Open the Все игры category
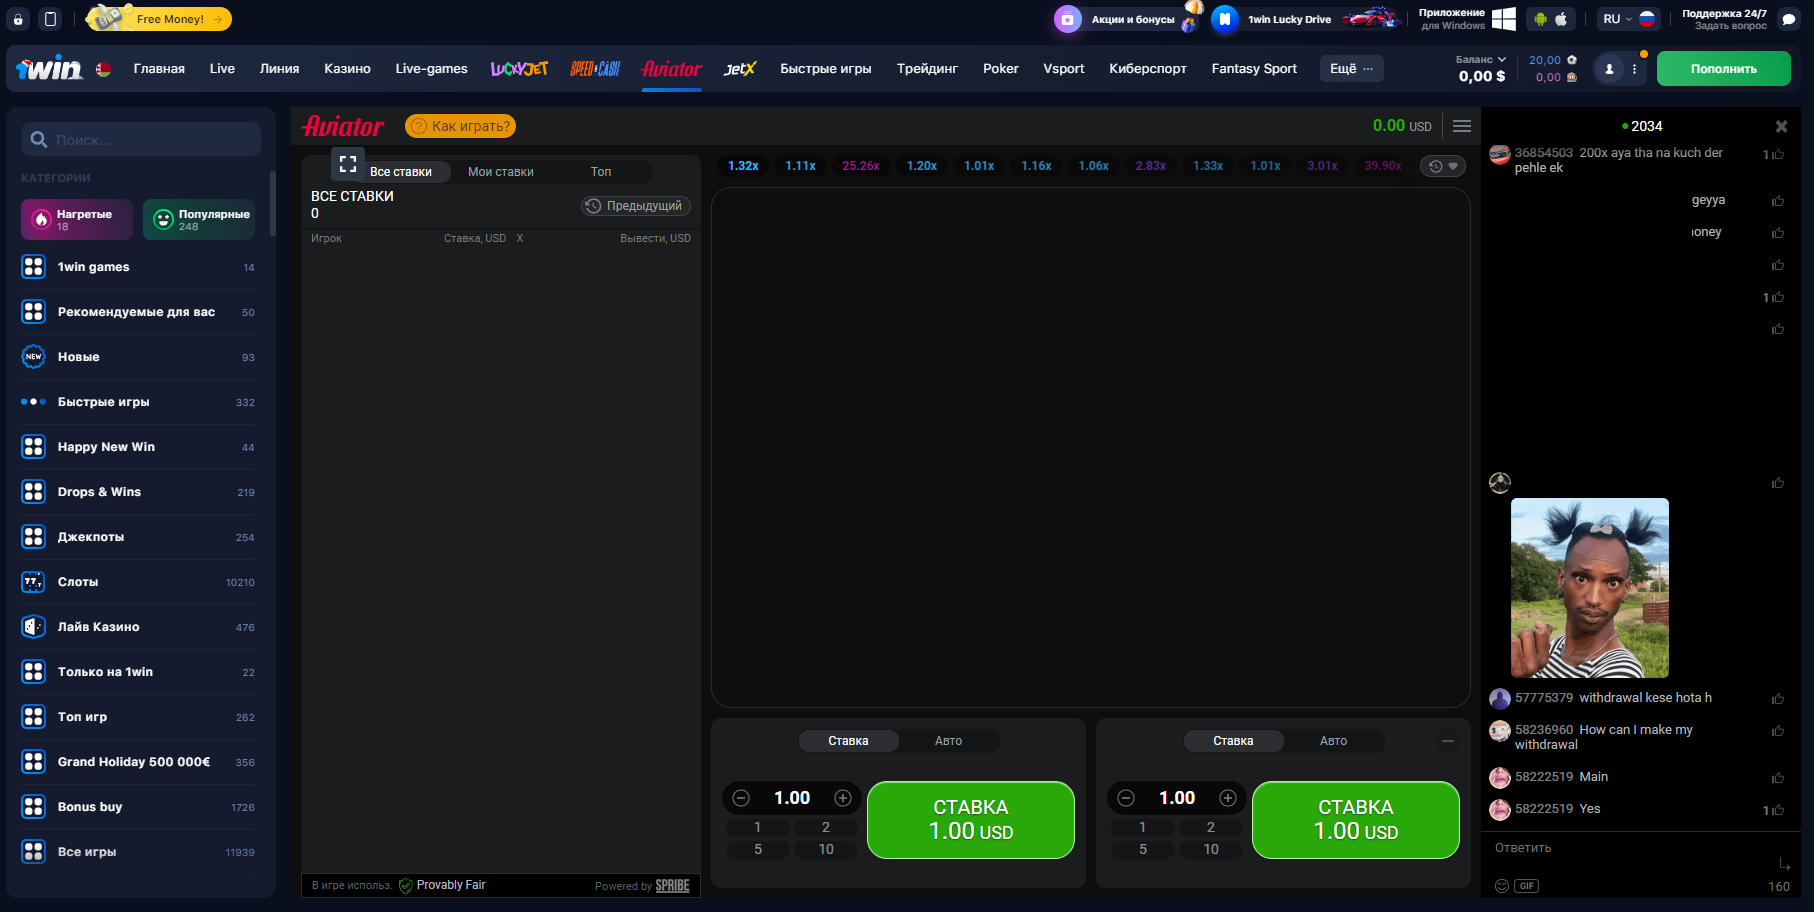This screenshot has width=1814, height=912. tap(138, 852)
